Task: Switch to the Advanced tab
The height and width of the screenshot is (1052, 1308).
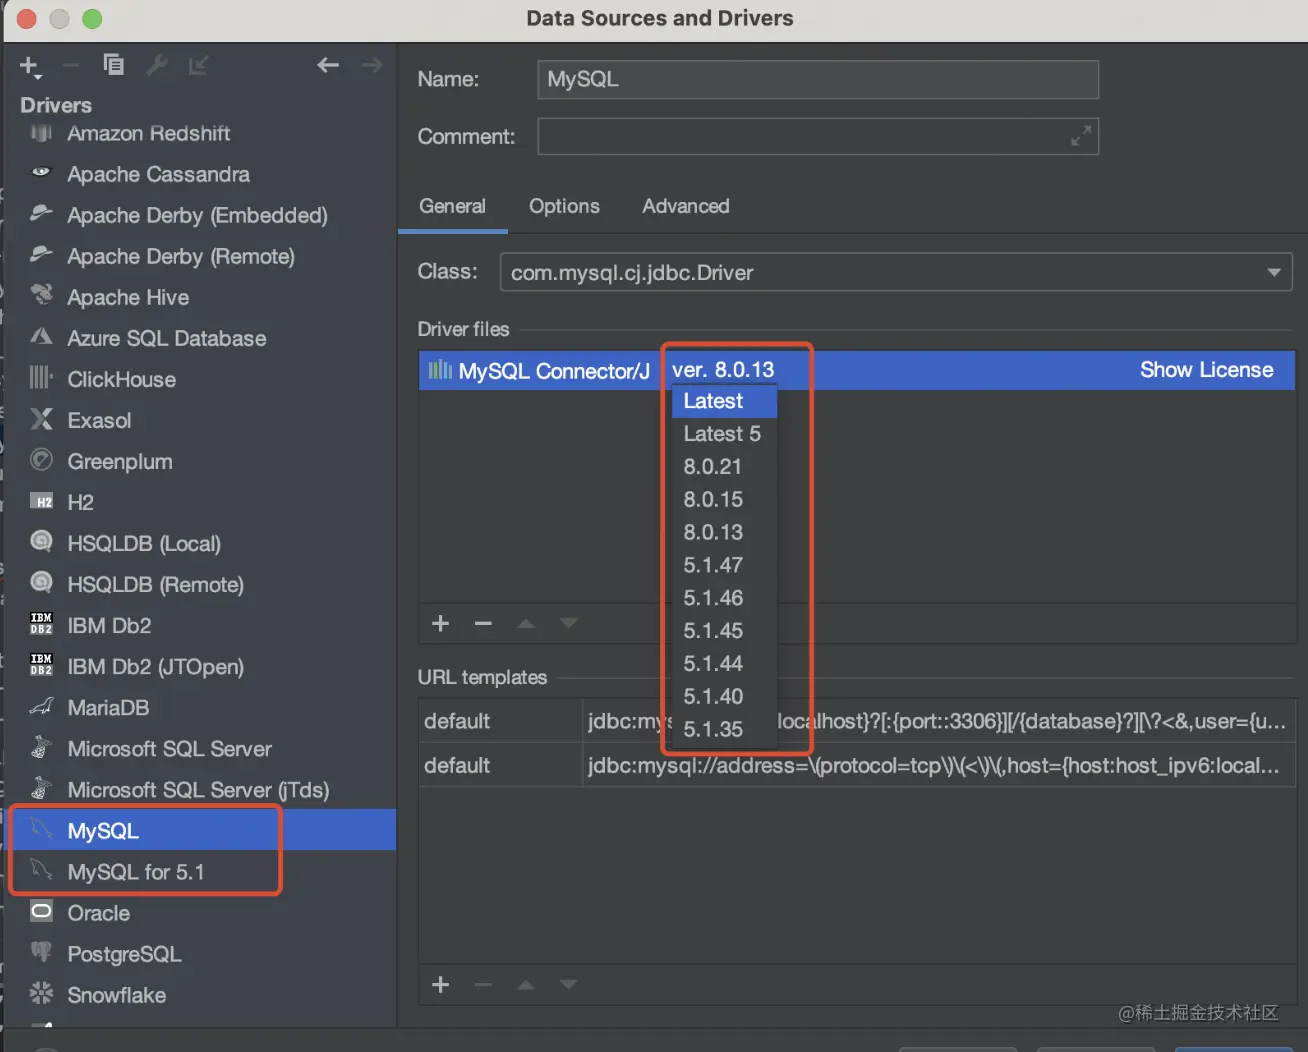Action: click(686, 206)
